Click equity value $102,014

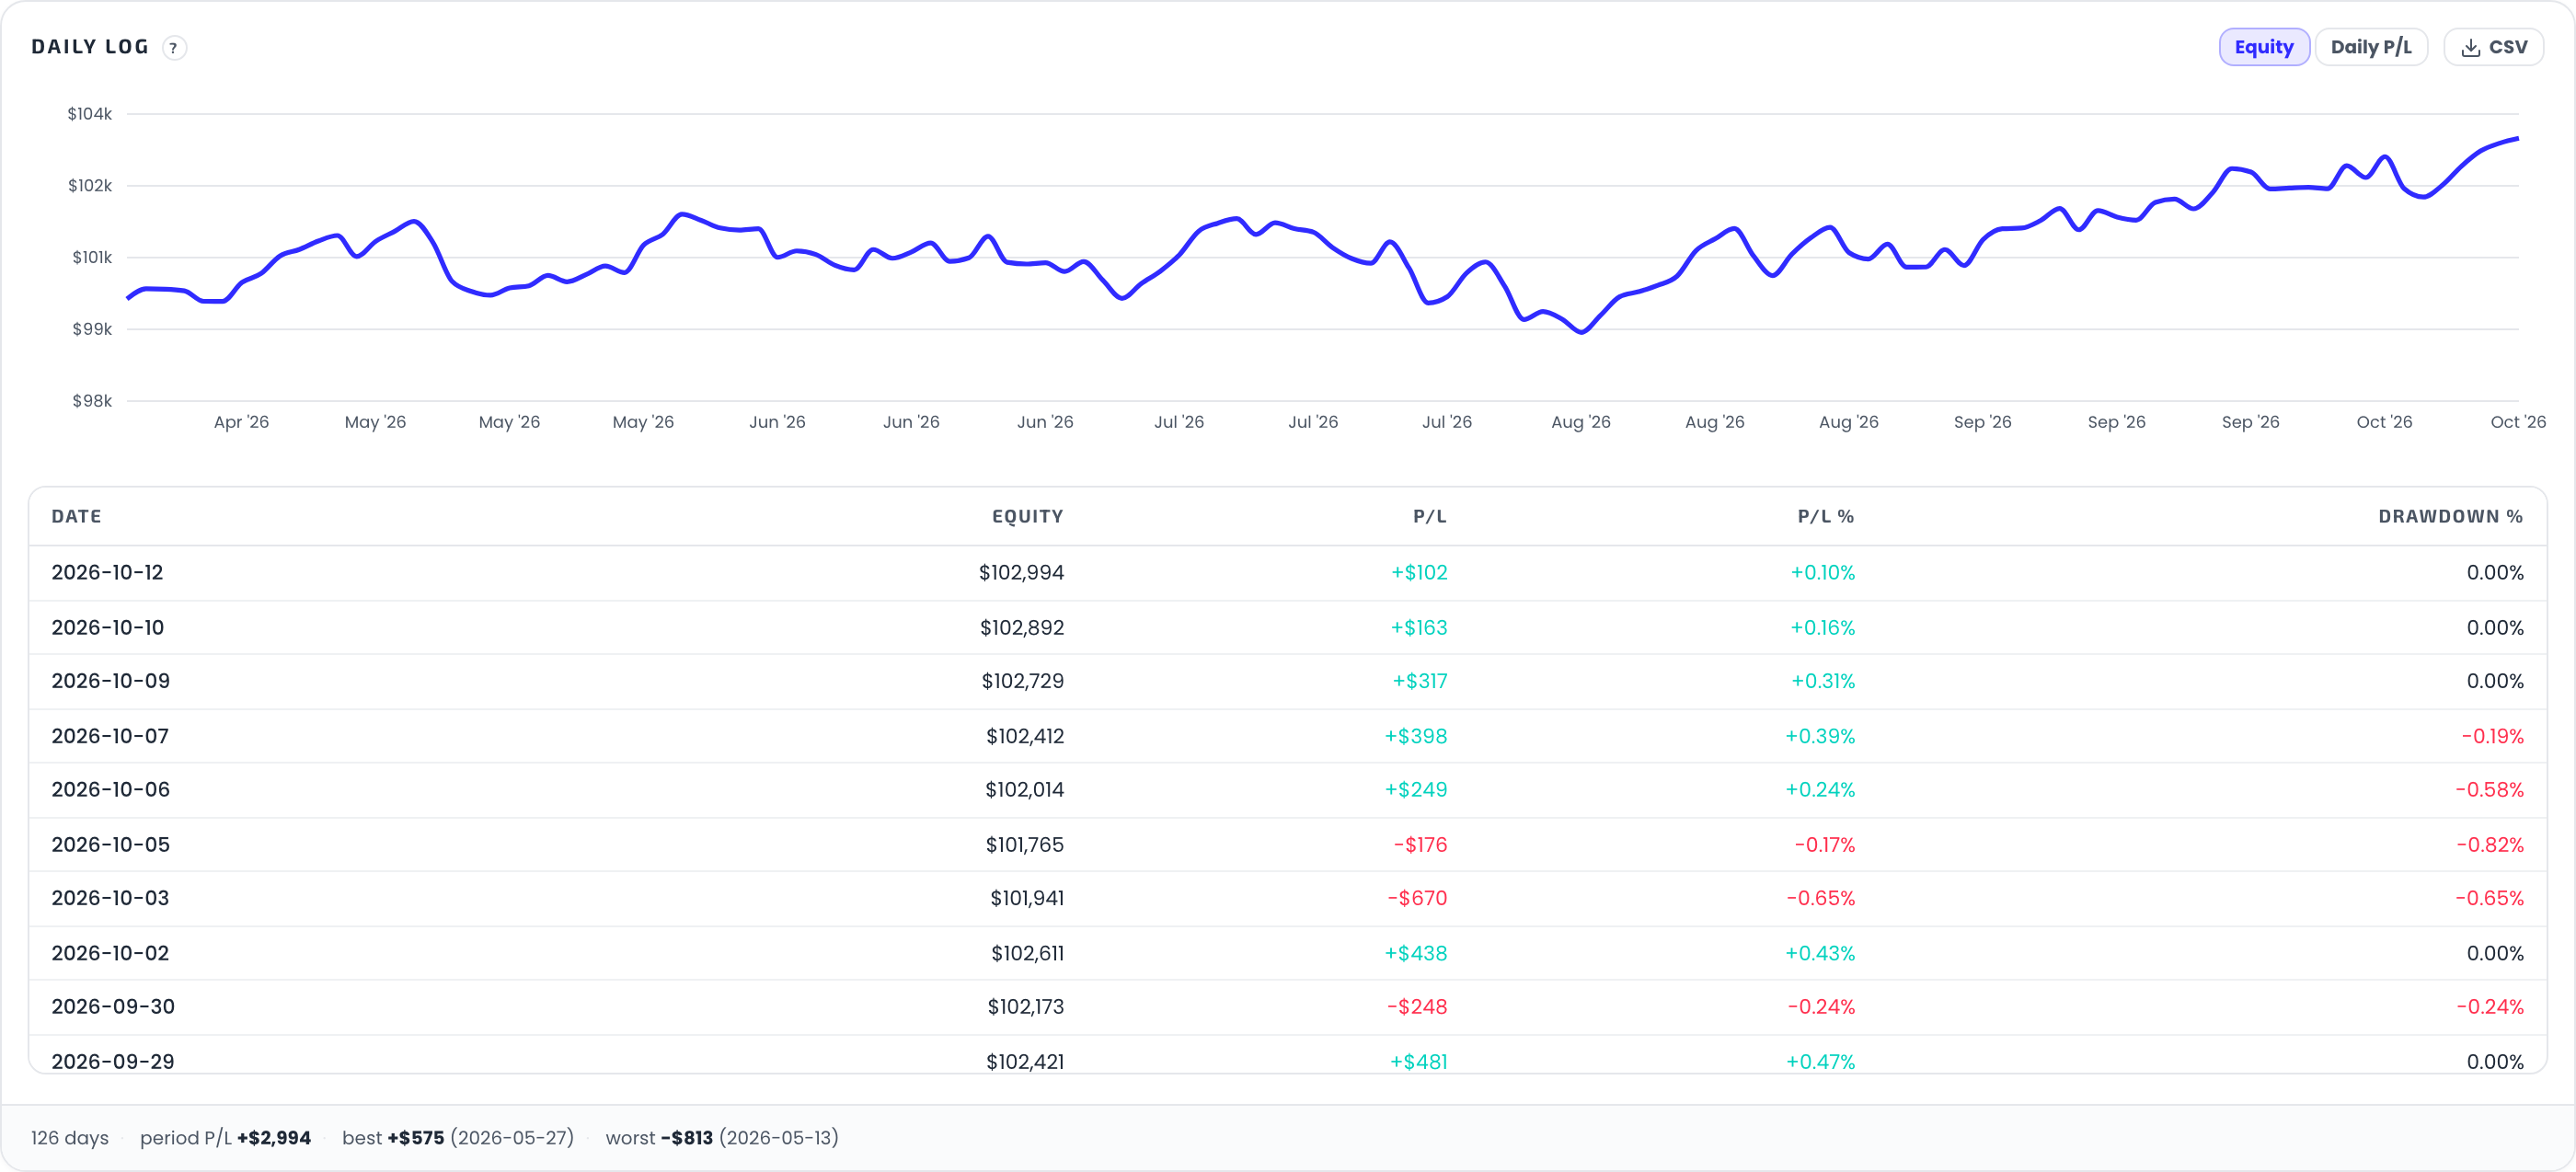tap(1025, 789)
